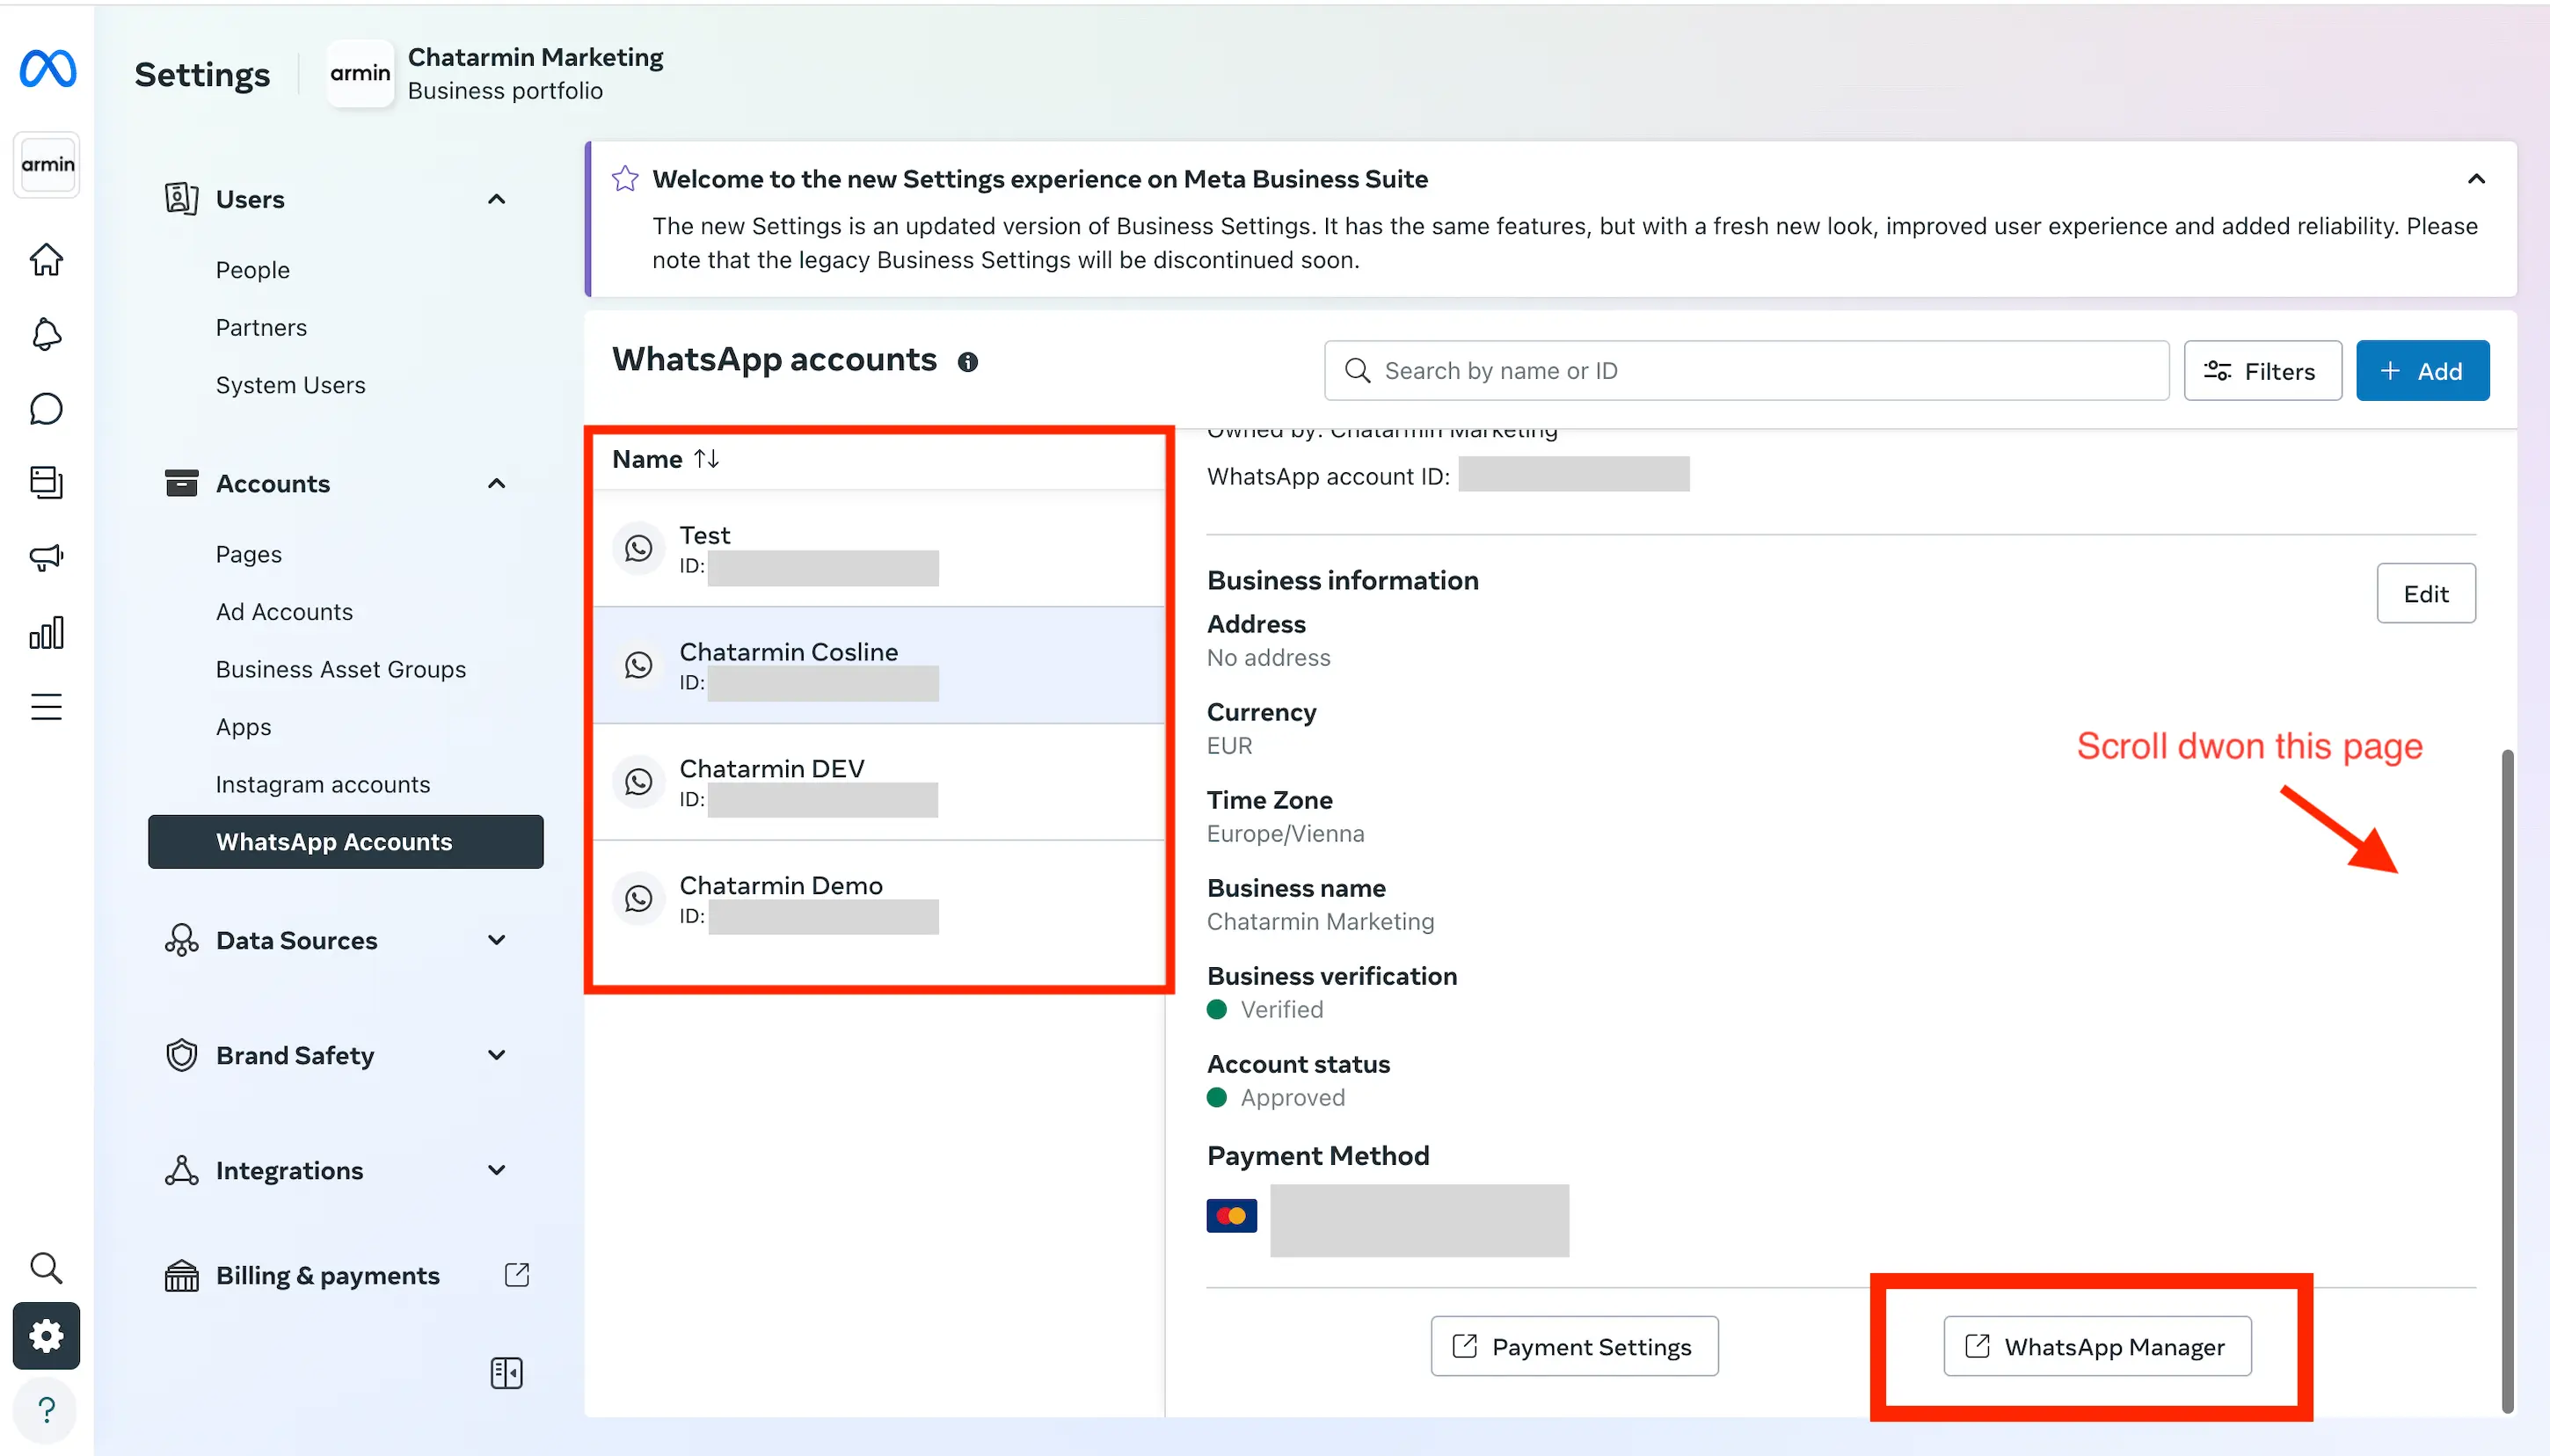Viewport: 2550px width, 1456px height.
Task: Open Insights bar chart icon
Action: pyautogui.click(x=46, y=632)
